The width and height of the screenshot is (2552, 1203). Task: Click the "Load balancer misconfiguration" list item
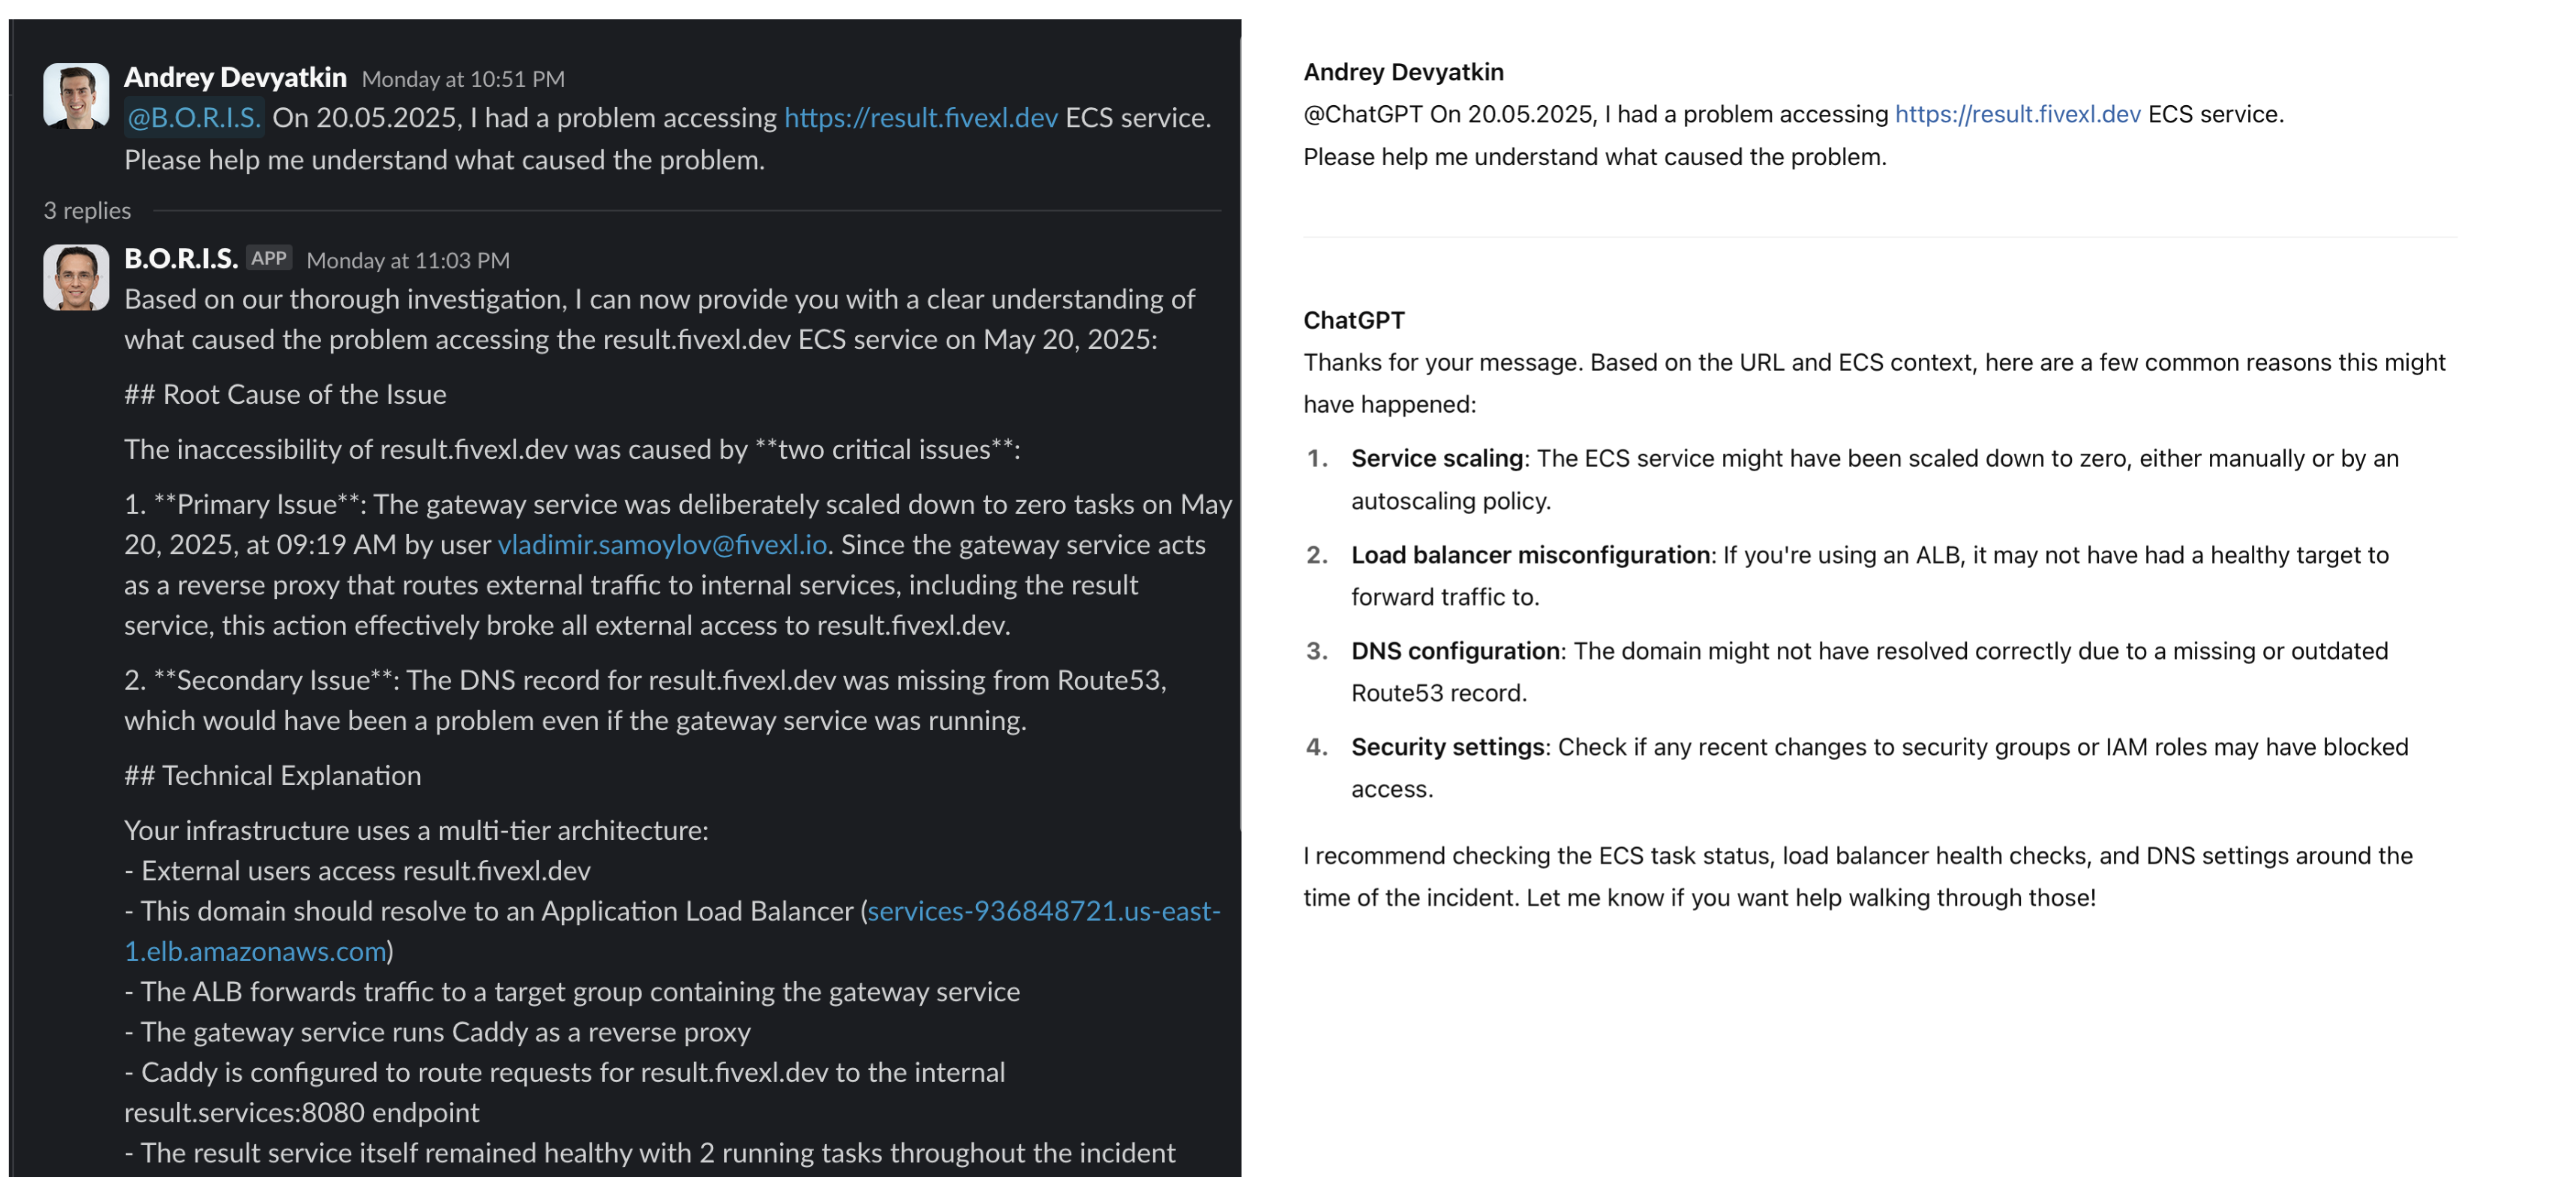tap(1530, 555)
